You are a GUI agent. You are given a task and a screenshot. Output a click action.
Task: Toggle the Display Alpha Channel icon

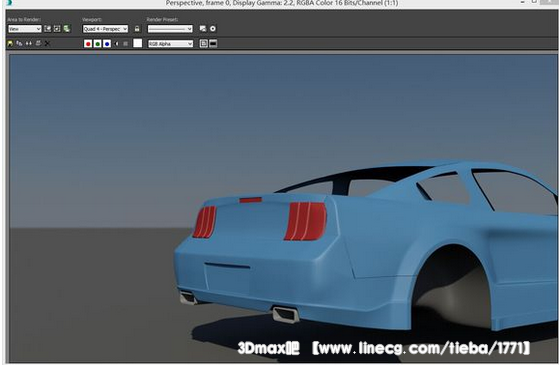tap(117, 44)
